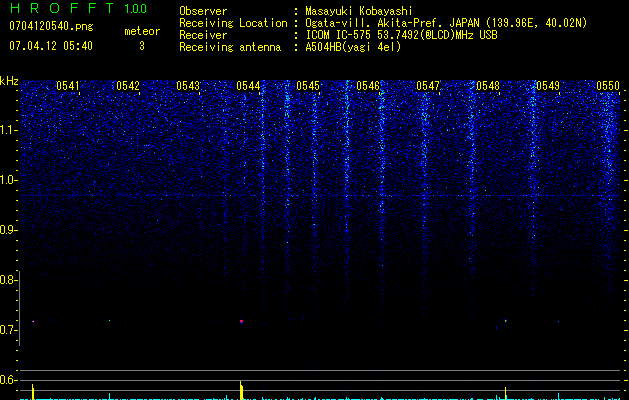Click the 0547 time label
629x400 pixels.
click(428, 86)
